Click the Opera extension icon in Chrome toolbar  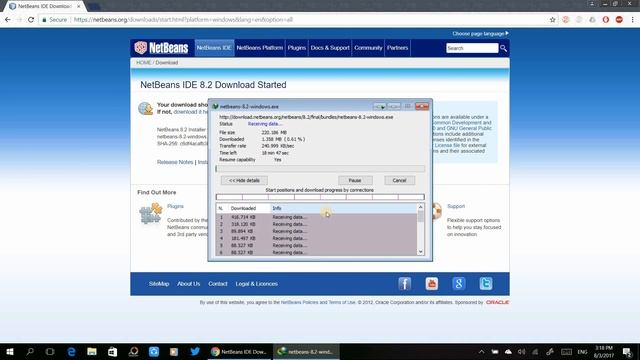(x=606, y=20)
